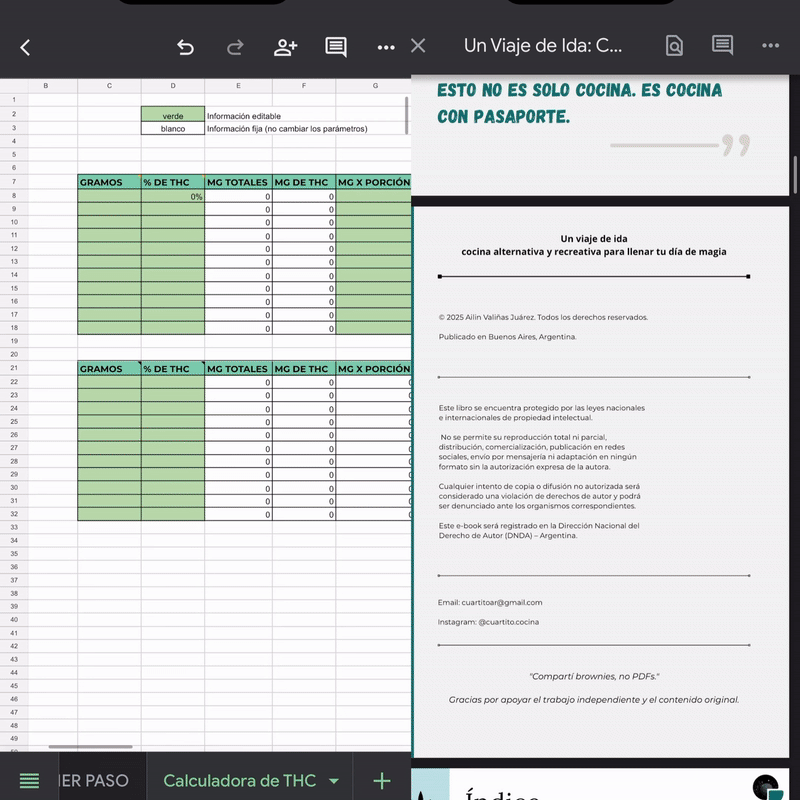Tap 'Gracias por apoyar el trabajo independiente' line
800x800 pixels.
click(594, 700)
